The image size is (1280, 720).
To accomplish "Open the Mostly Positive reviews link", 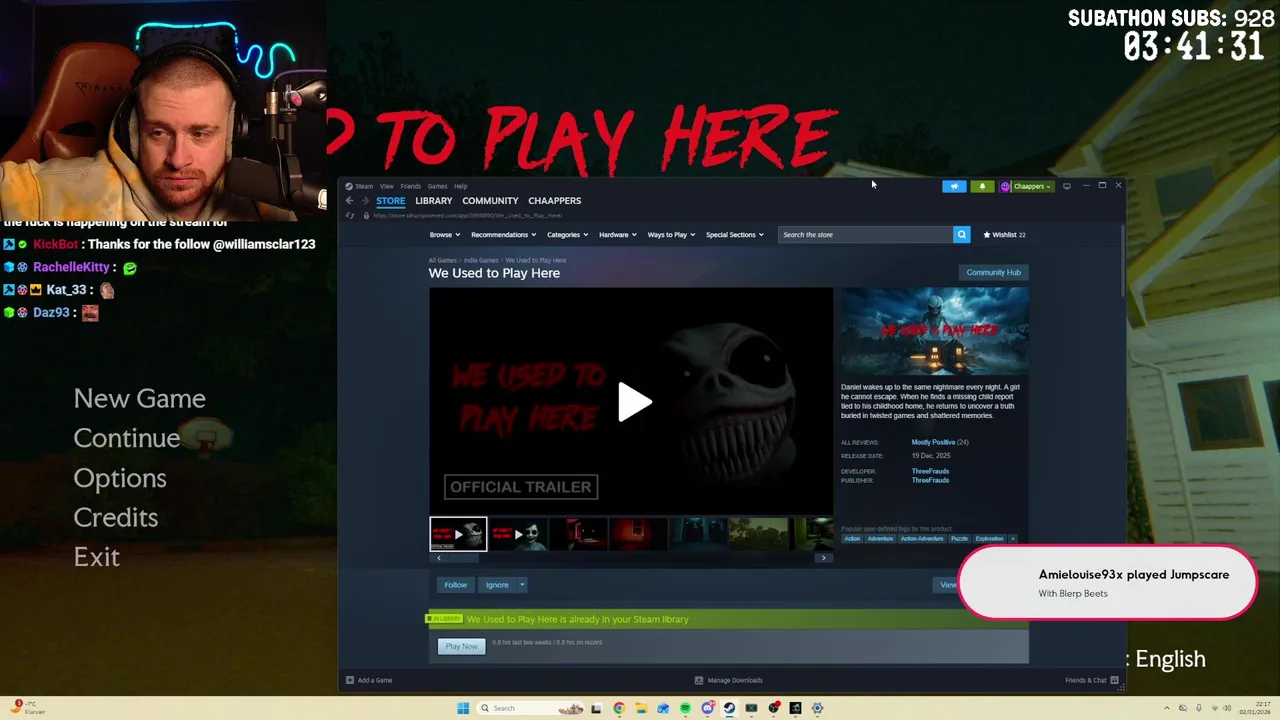I will pyautogui.click(x=932, y=442).
